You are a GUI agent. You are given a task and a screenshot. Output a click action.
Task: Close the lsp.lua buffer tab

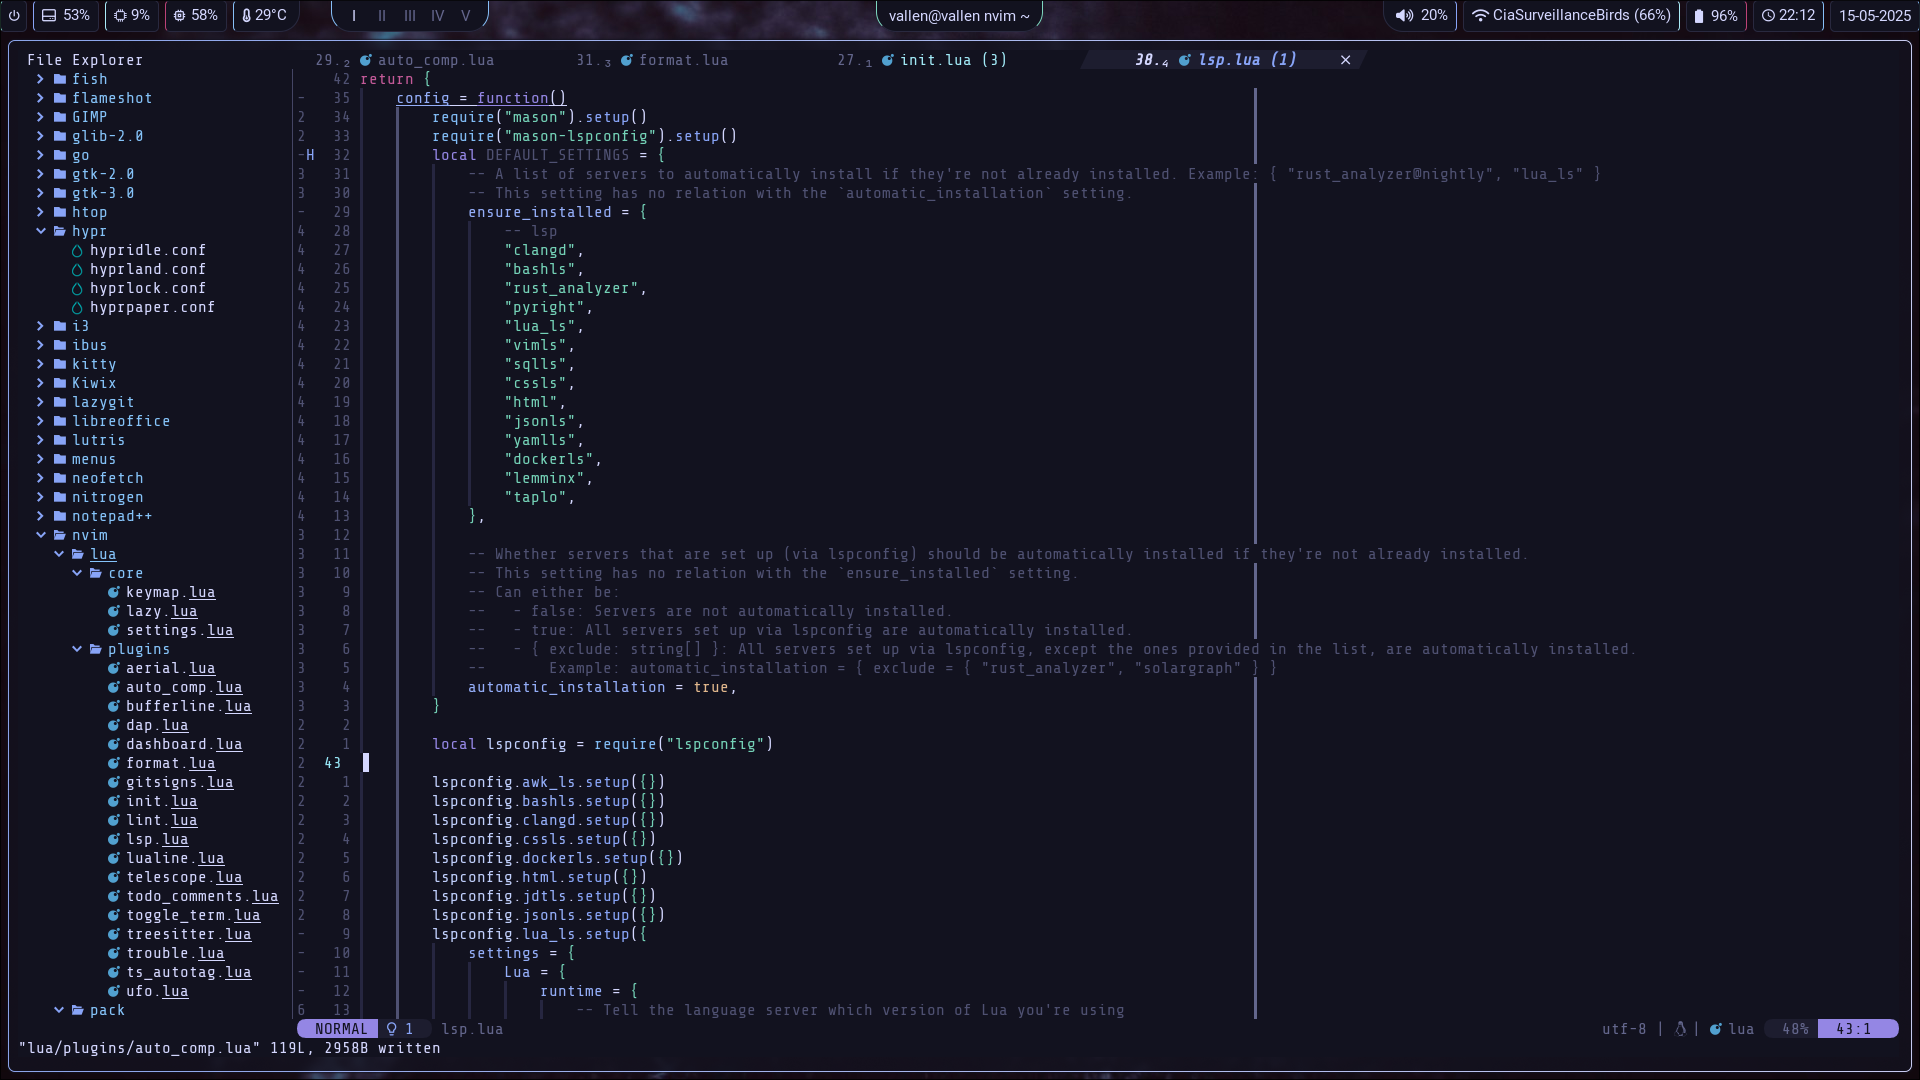click(x=1346, y=60)
